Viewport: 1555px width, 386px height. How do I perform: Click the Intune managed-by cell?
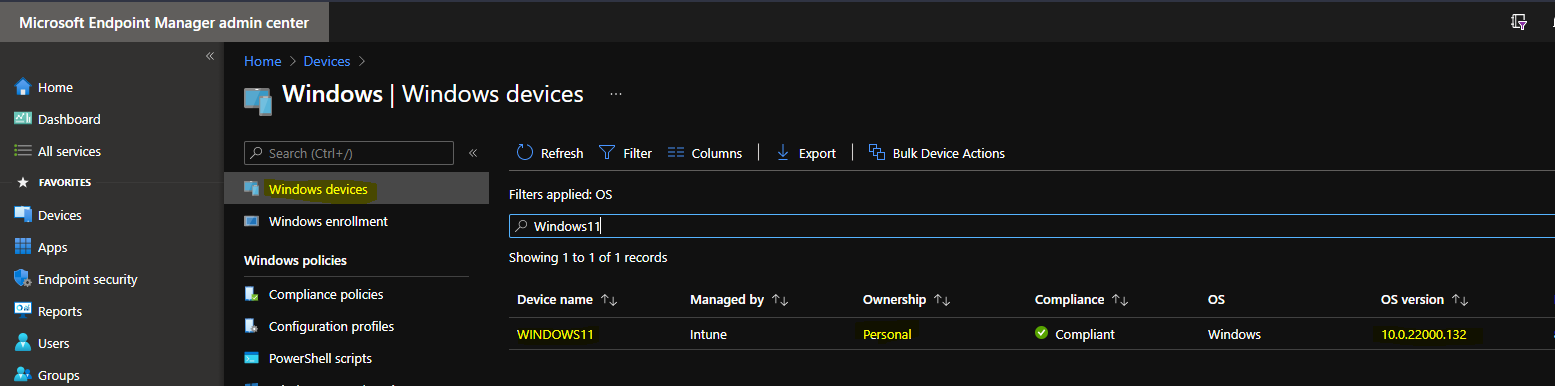tap(709, 334)
